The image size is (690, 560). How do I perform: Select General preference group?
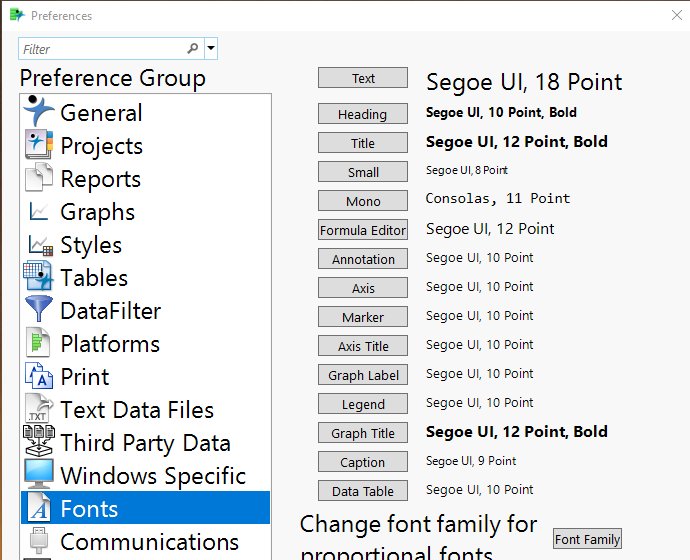(x=145, y=112)
